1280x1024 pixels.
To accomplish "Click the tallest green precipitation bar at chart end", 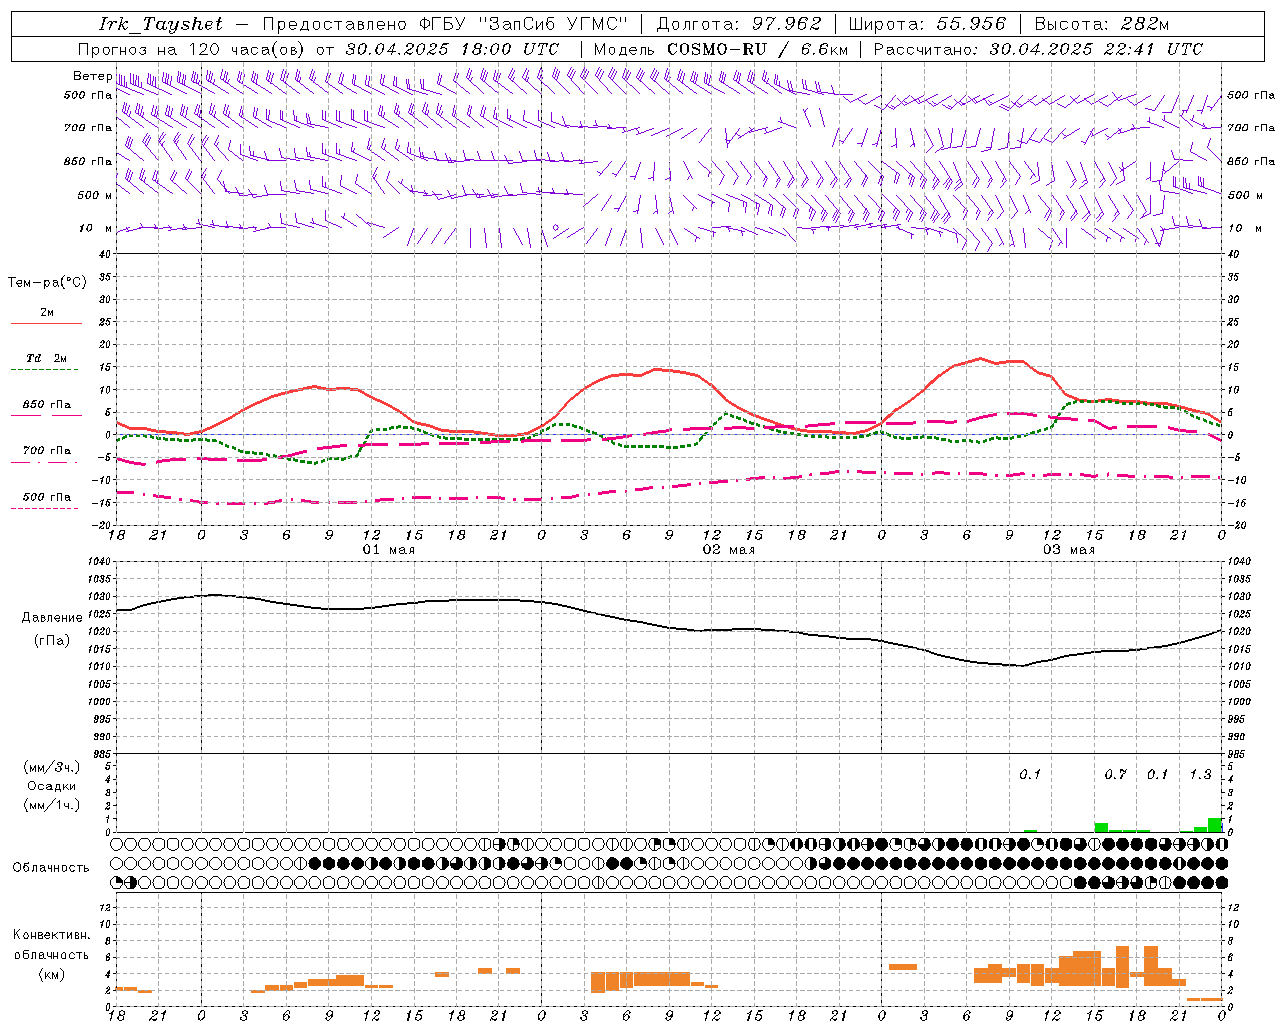I will pyautogui.click(x=1215, y=825).
